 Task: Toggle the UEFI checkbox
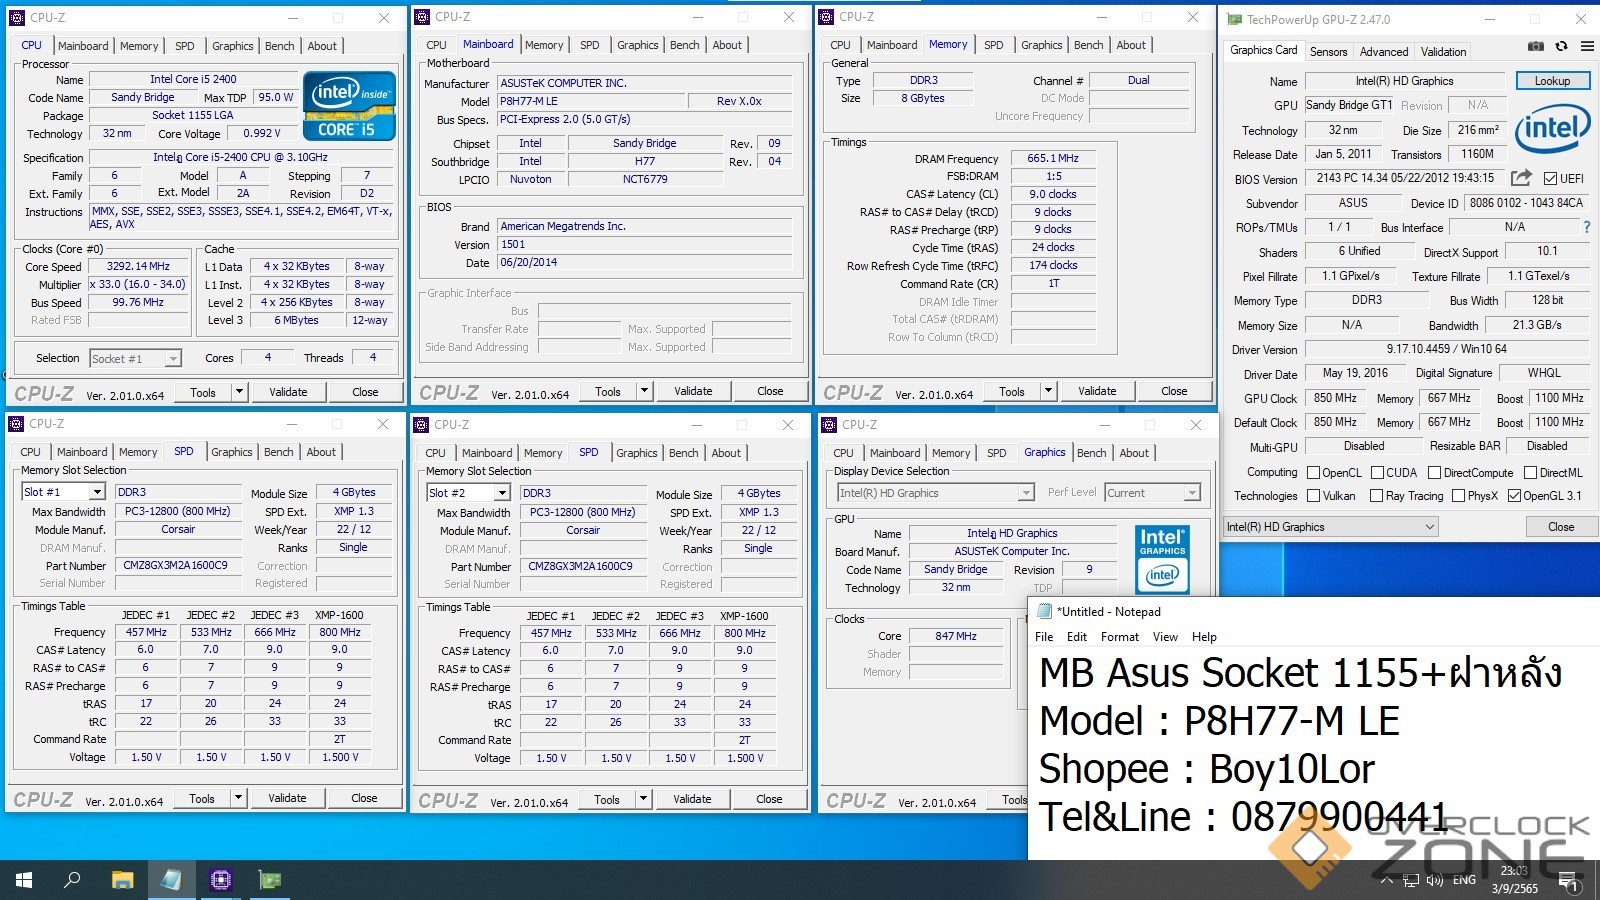[x=1550, y=179]
